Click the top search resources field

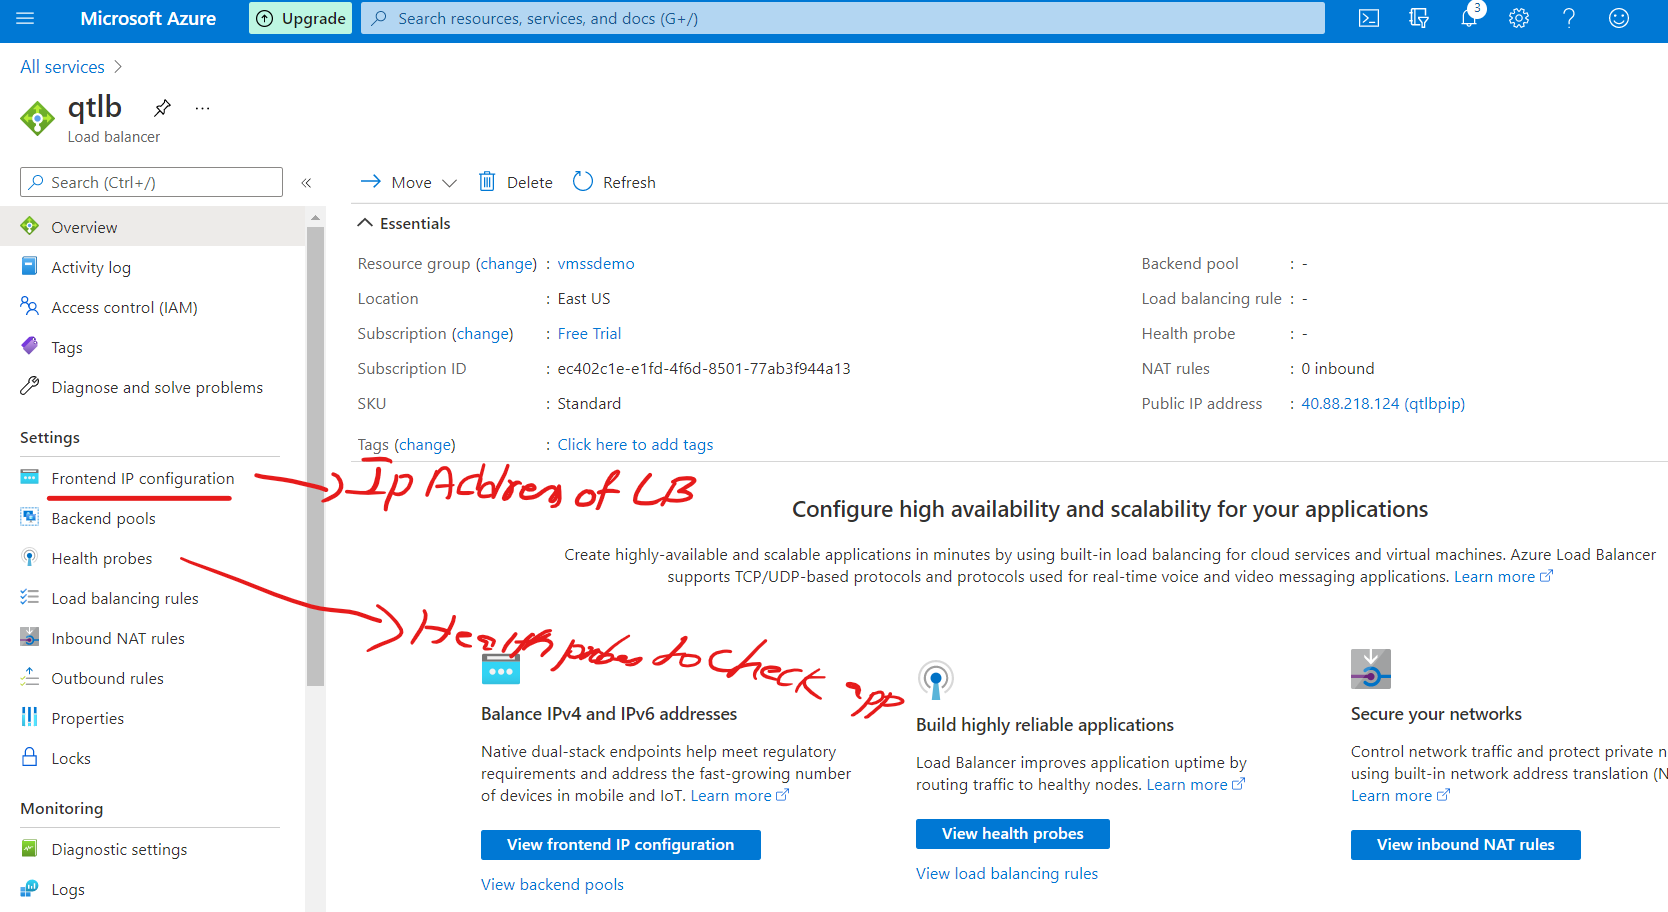coord(843,18)
